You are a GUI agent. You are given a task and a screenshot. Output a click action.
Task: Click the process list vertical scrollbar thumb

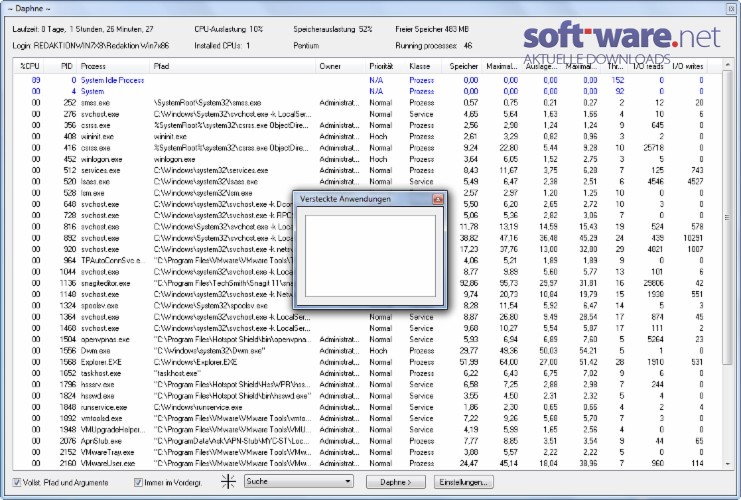(x=727, y=217)
